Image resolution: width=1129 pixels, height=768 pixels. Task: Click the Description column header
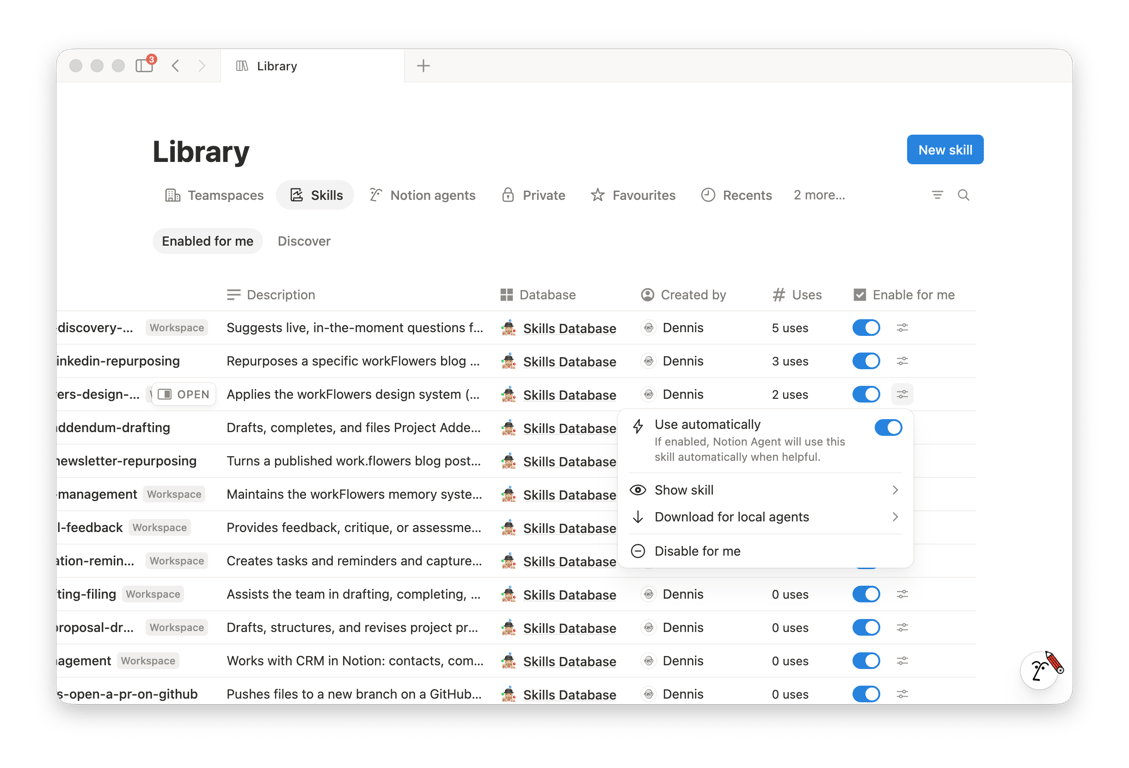(x=271, y=294)
